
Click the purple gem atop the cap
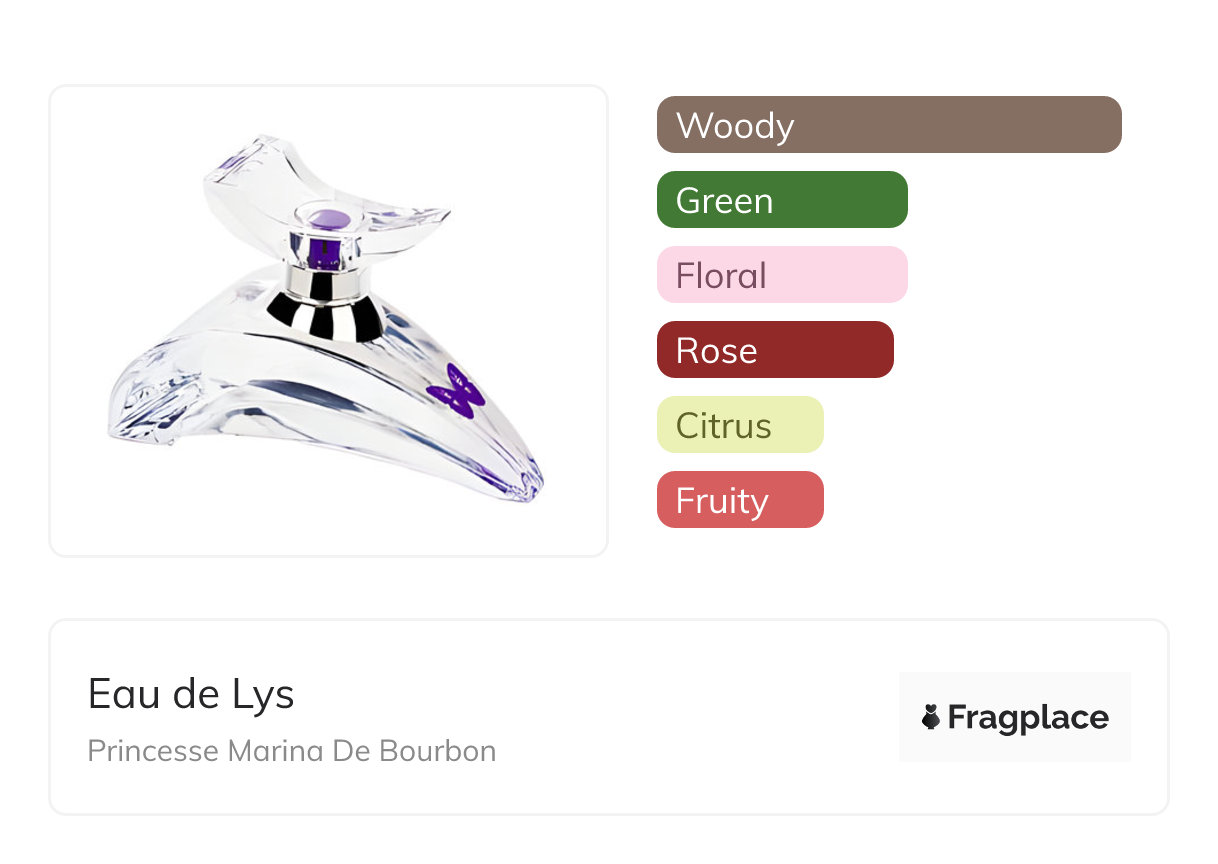(x=329, y=219)
